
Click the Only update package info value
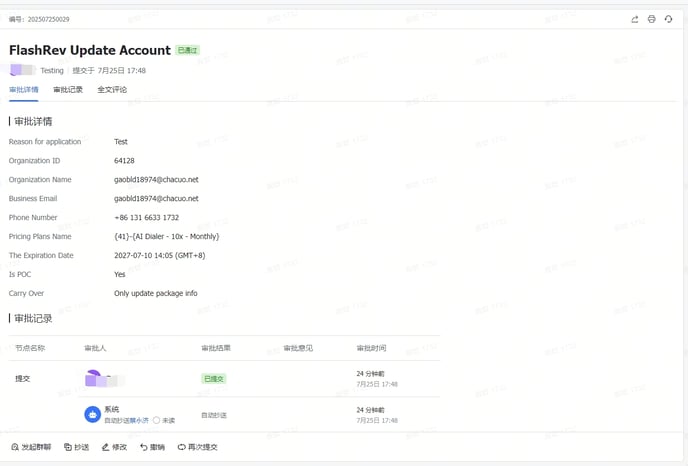tap(156, 293)
